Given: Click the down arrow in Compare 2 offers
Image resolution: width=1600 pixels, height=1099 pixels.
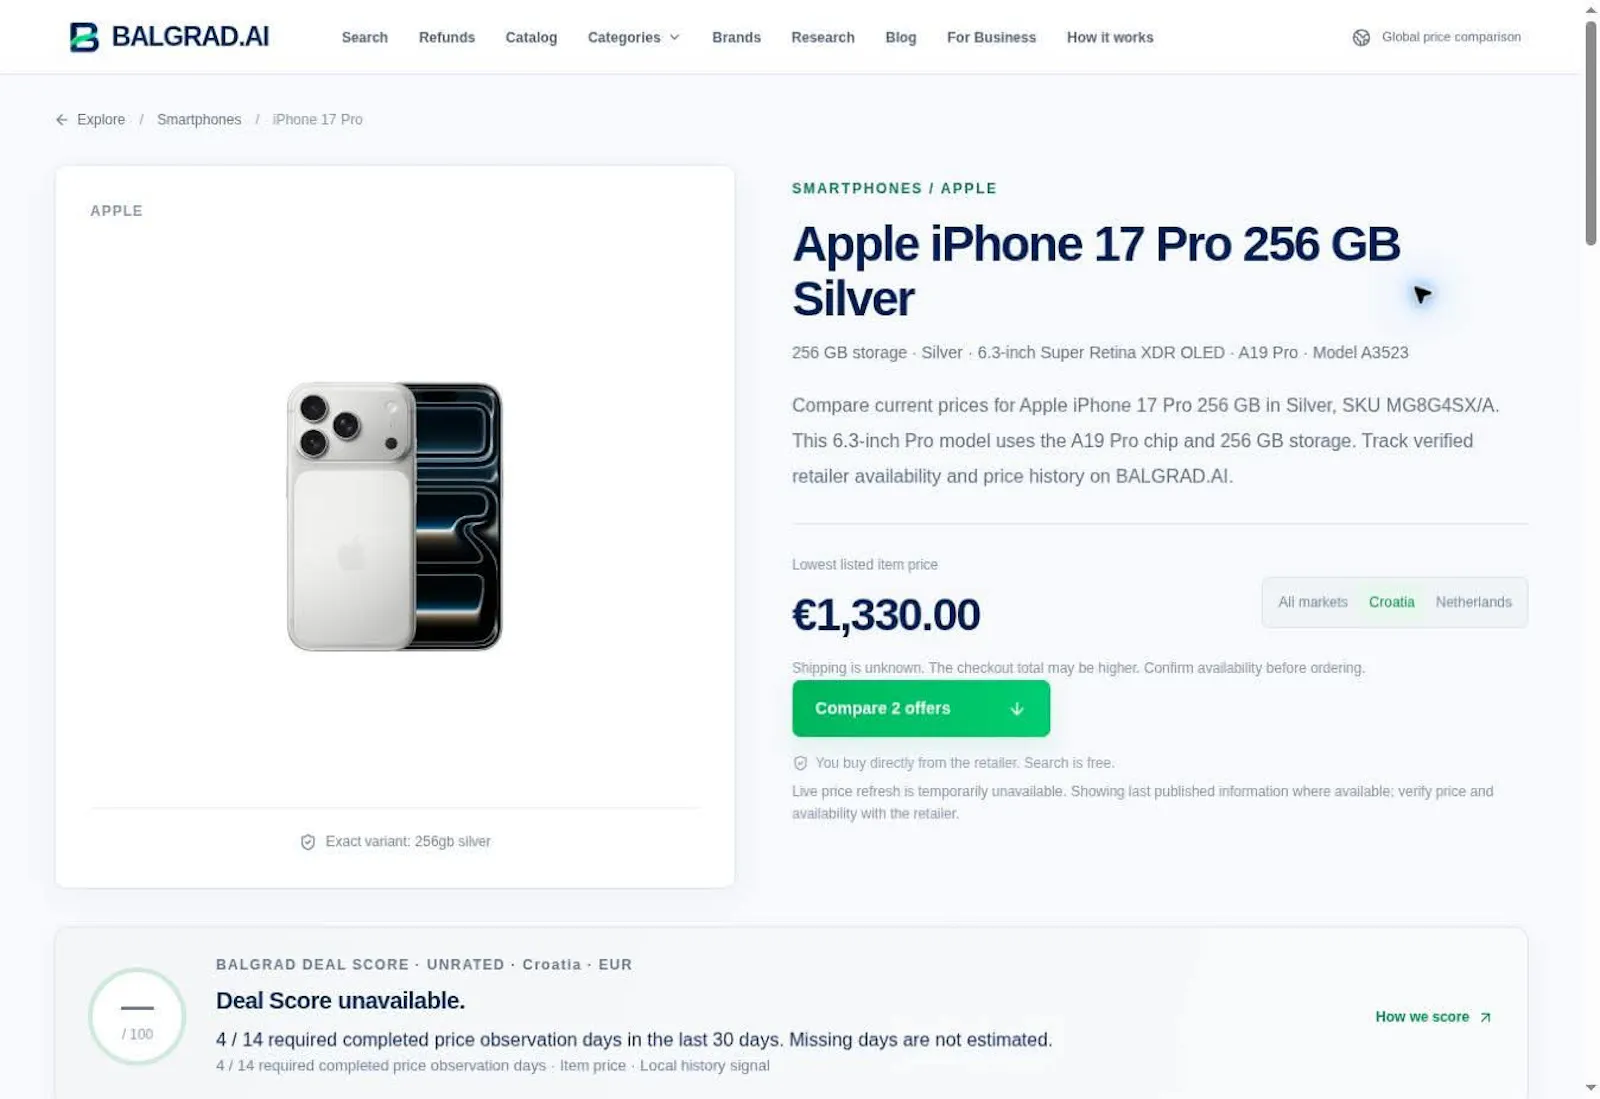Looking at the screenshot, I should click(x=1017, y=709).
